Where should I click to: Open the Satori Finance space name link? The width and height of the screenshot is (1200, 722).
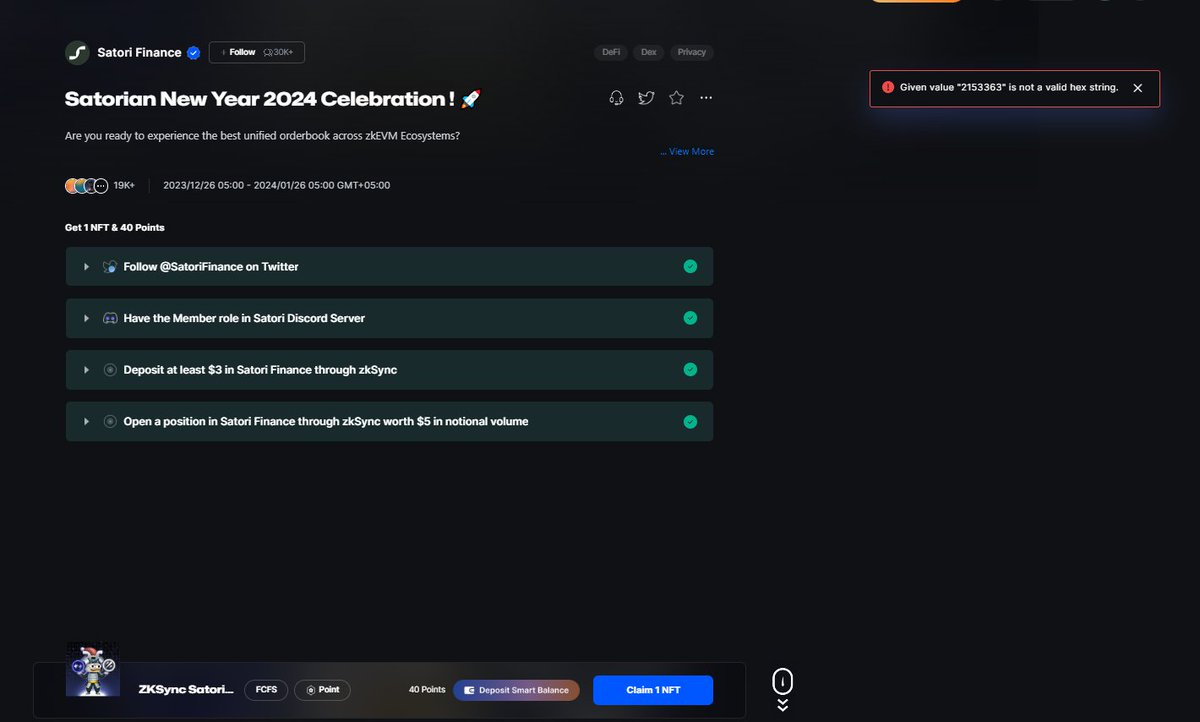pyautogui.click(x=139, y=53)
